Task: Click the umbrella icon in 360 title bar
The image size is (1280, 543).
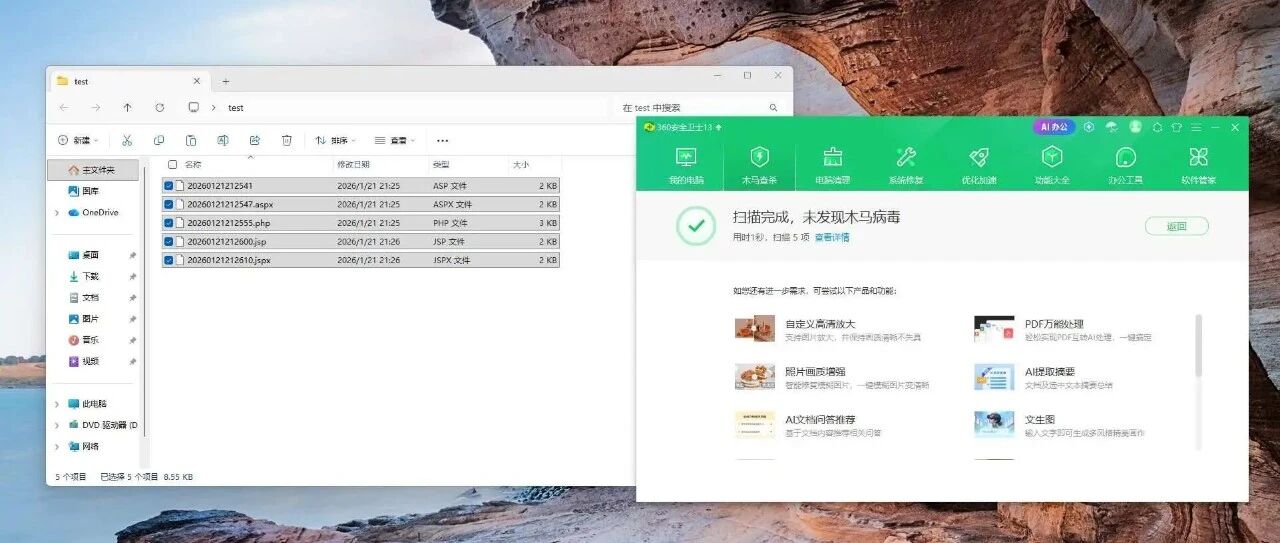Action: click(1112, 127)
